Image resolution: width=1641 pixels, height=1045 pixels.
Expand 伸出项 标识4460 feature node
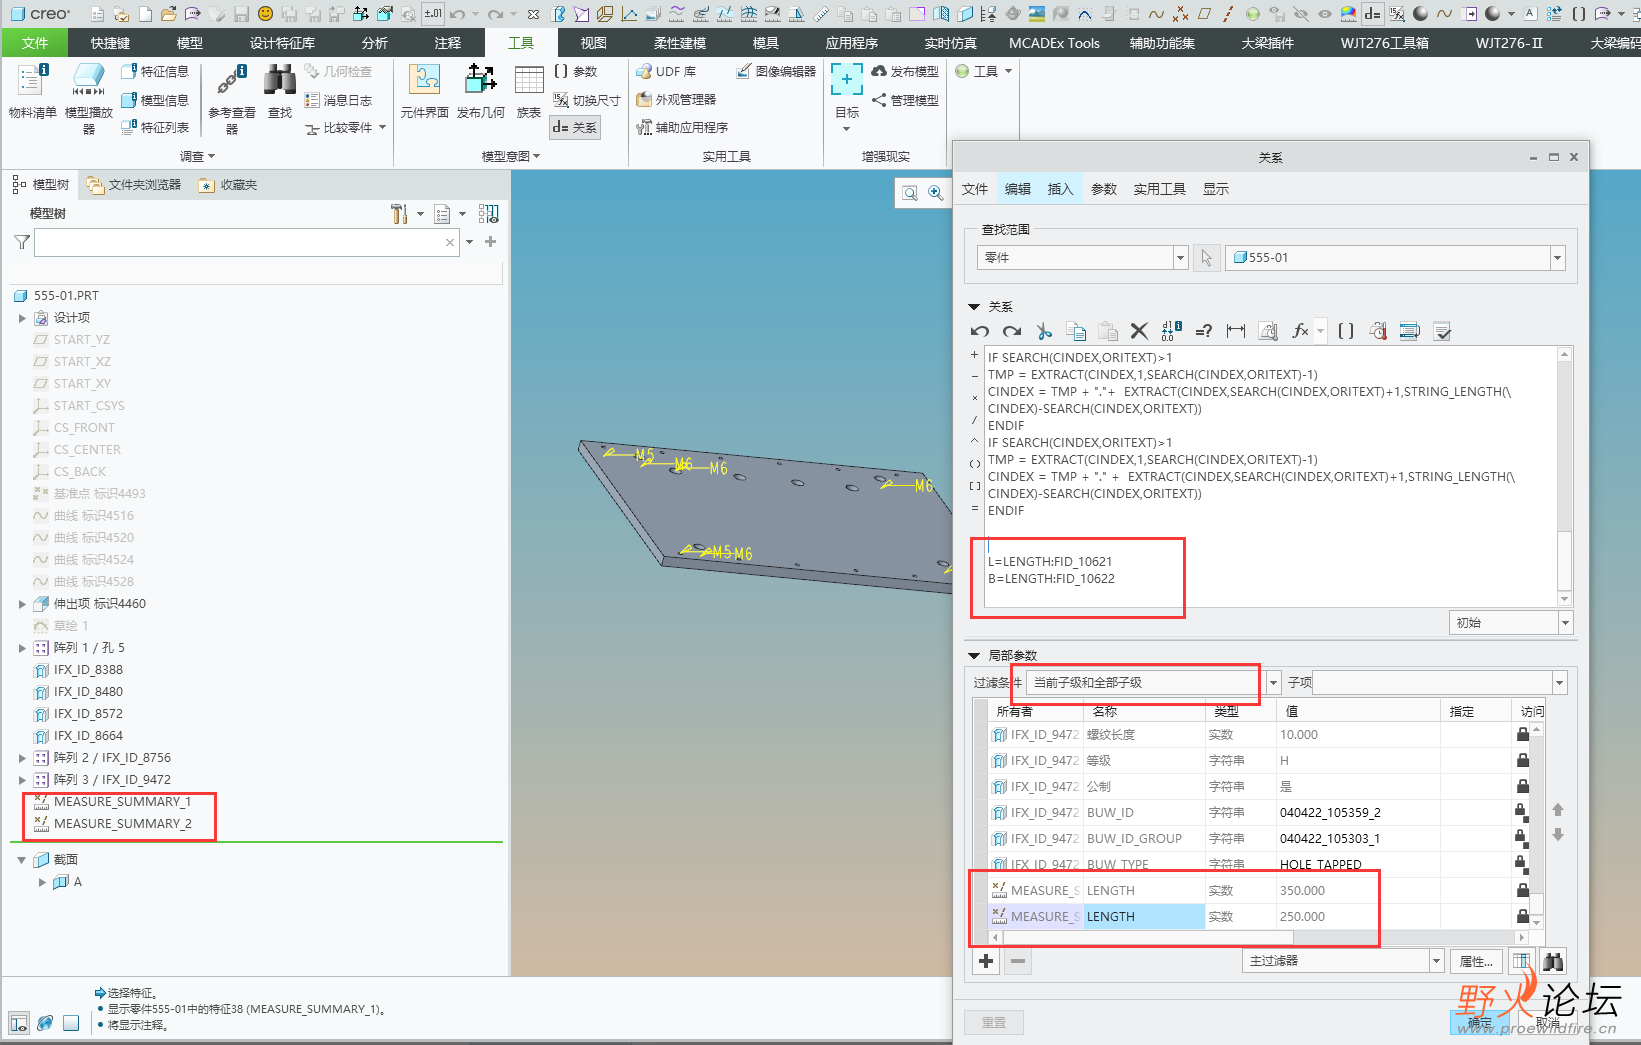pos(22,604)
